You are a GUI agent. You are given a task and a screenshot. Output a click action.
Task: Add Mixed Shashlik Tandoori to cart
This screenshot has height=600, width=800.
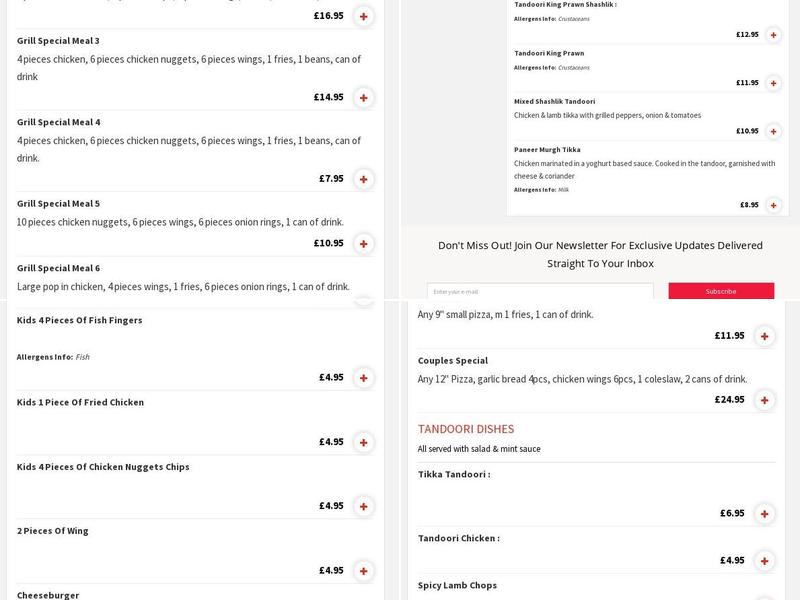[x=771, y=131]
